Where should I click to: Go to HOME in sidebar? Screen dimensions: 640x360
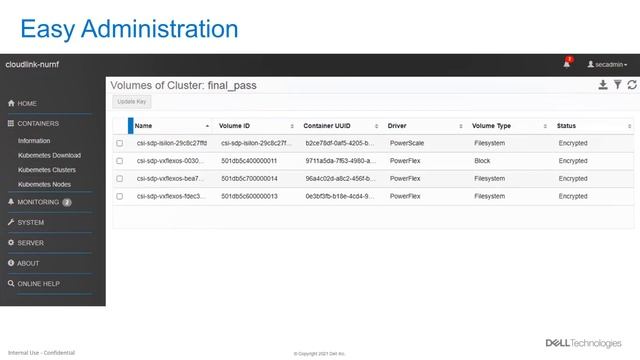tap(27, 104)
